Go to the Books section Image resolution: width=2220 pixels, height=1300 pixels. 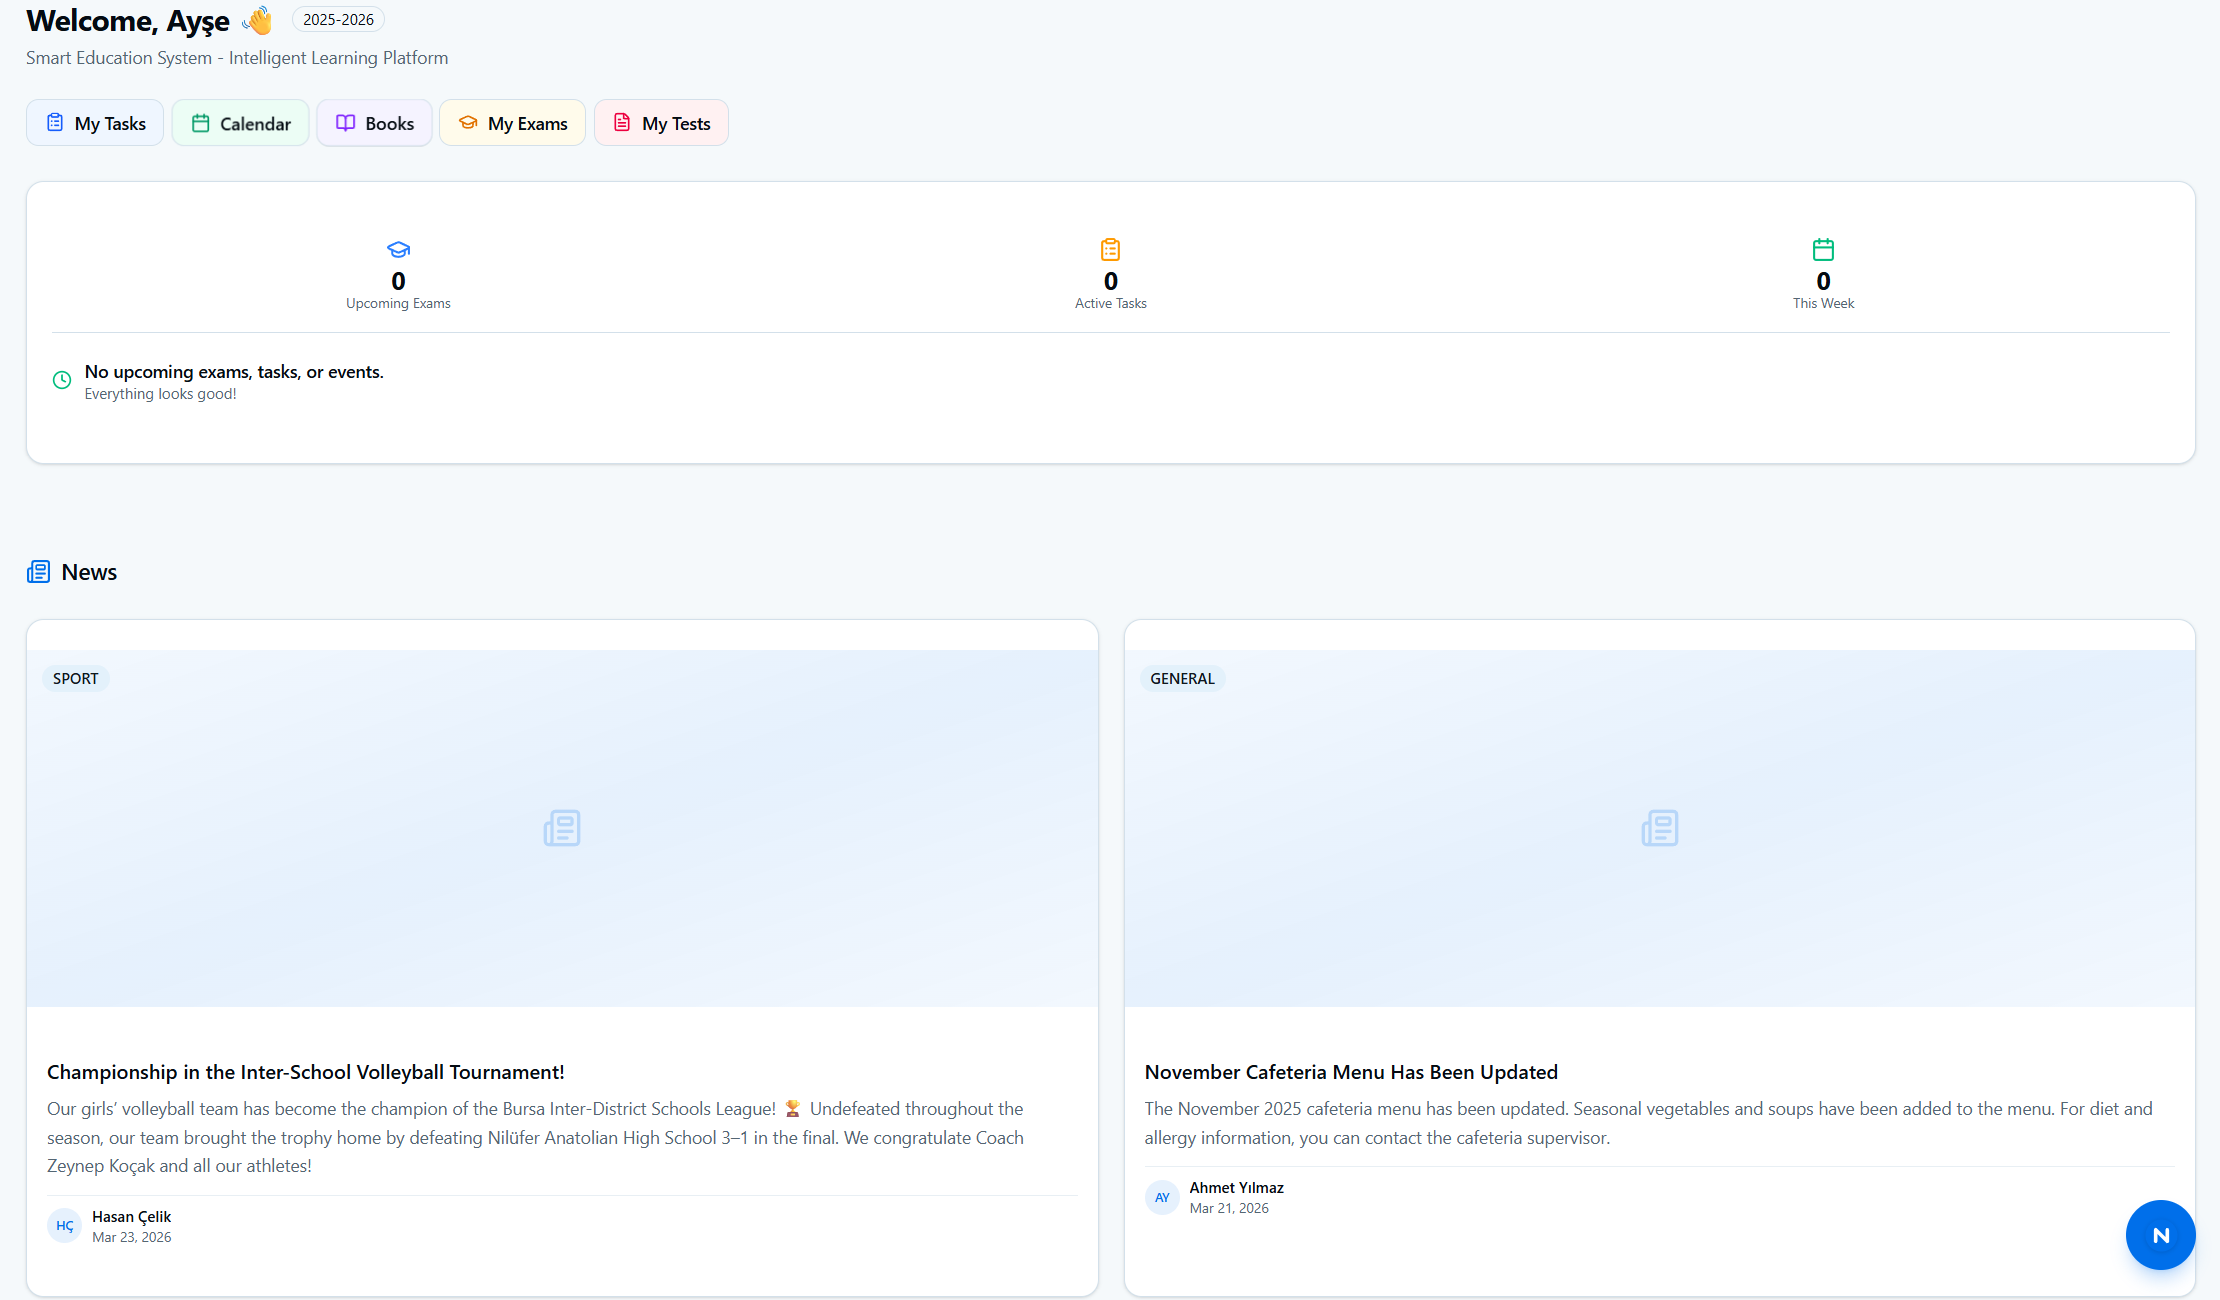(x=374, y=123)
